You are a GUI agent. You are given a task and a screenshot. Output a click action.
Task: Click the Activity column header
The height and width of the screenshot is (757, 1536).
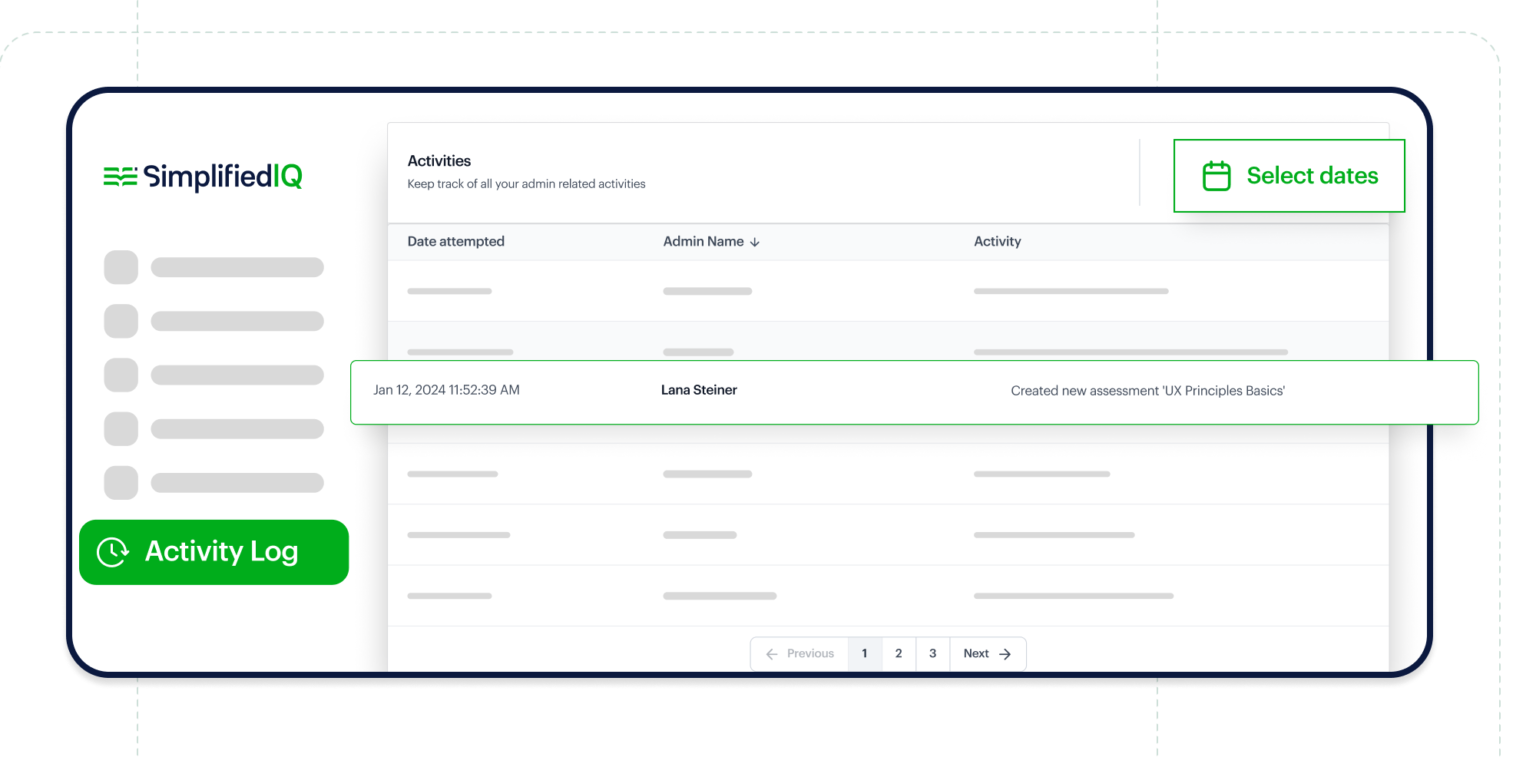(x=997, y=241)
